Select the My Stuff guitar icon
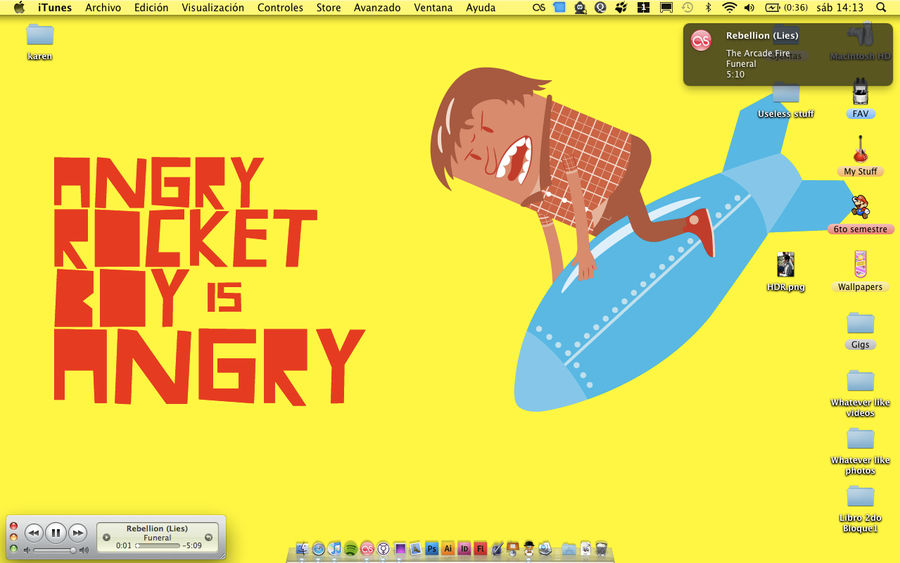The height and width of the screenshot is (563, 900). (x=860, y=156)
